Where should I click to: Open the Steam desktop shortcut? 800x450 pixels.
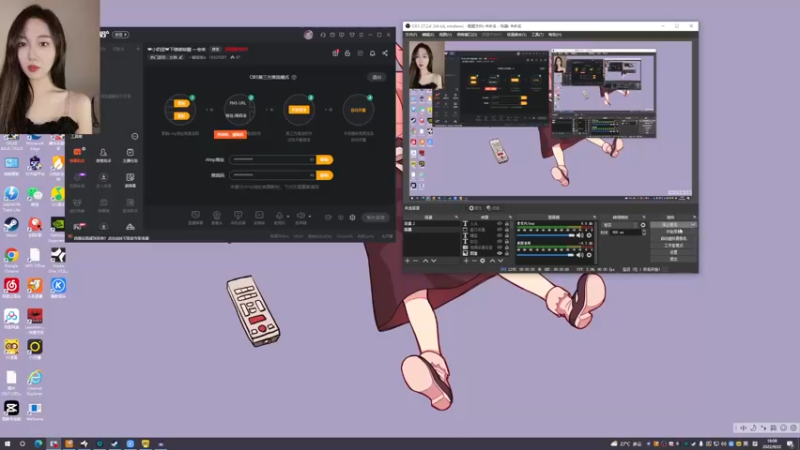tap(11, 225)
